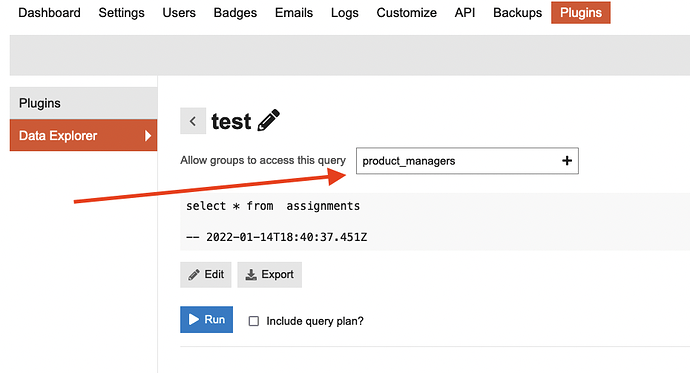690x373 pixels.
Task: Switch to the Users tab
Action: click(179, 13)
